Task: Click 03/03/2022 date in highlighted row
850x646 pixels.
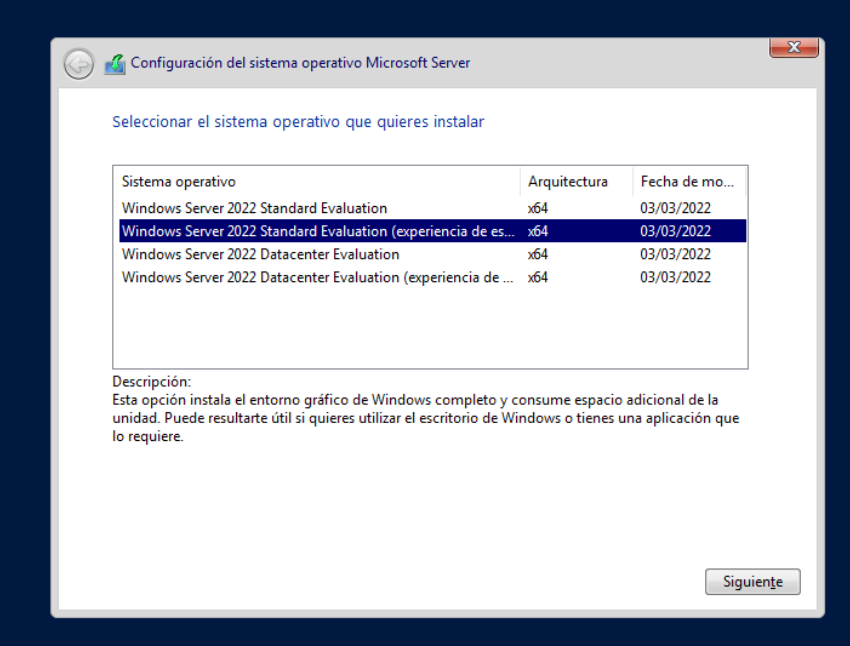Action: coord(675,231)
